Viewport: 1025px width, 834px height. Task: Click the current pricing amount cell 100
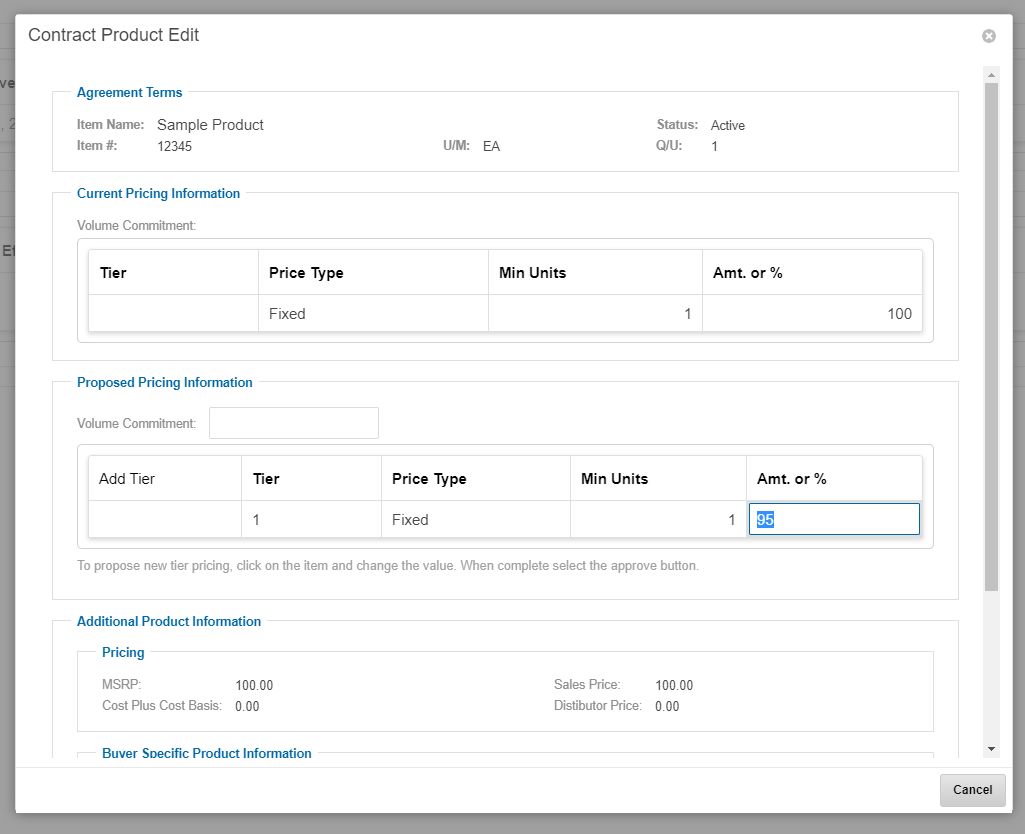(x=811, y=314)
